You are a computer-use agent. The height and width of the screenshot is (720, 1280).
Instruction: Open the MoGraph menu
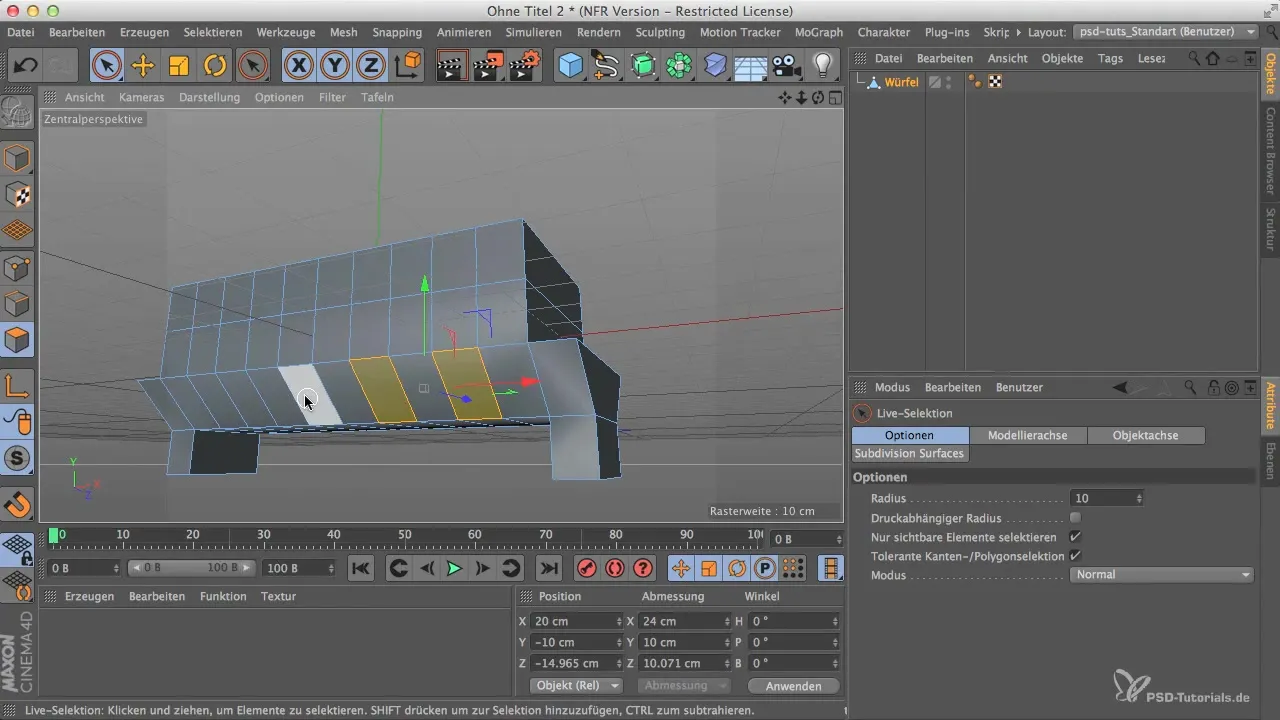pyautogui.click(x=818, y=32)
